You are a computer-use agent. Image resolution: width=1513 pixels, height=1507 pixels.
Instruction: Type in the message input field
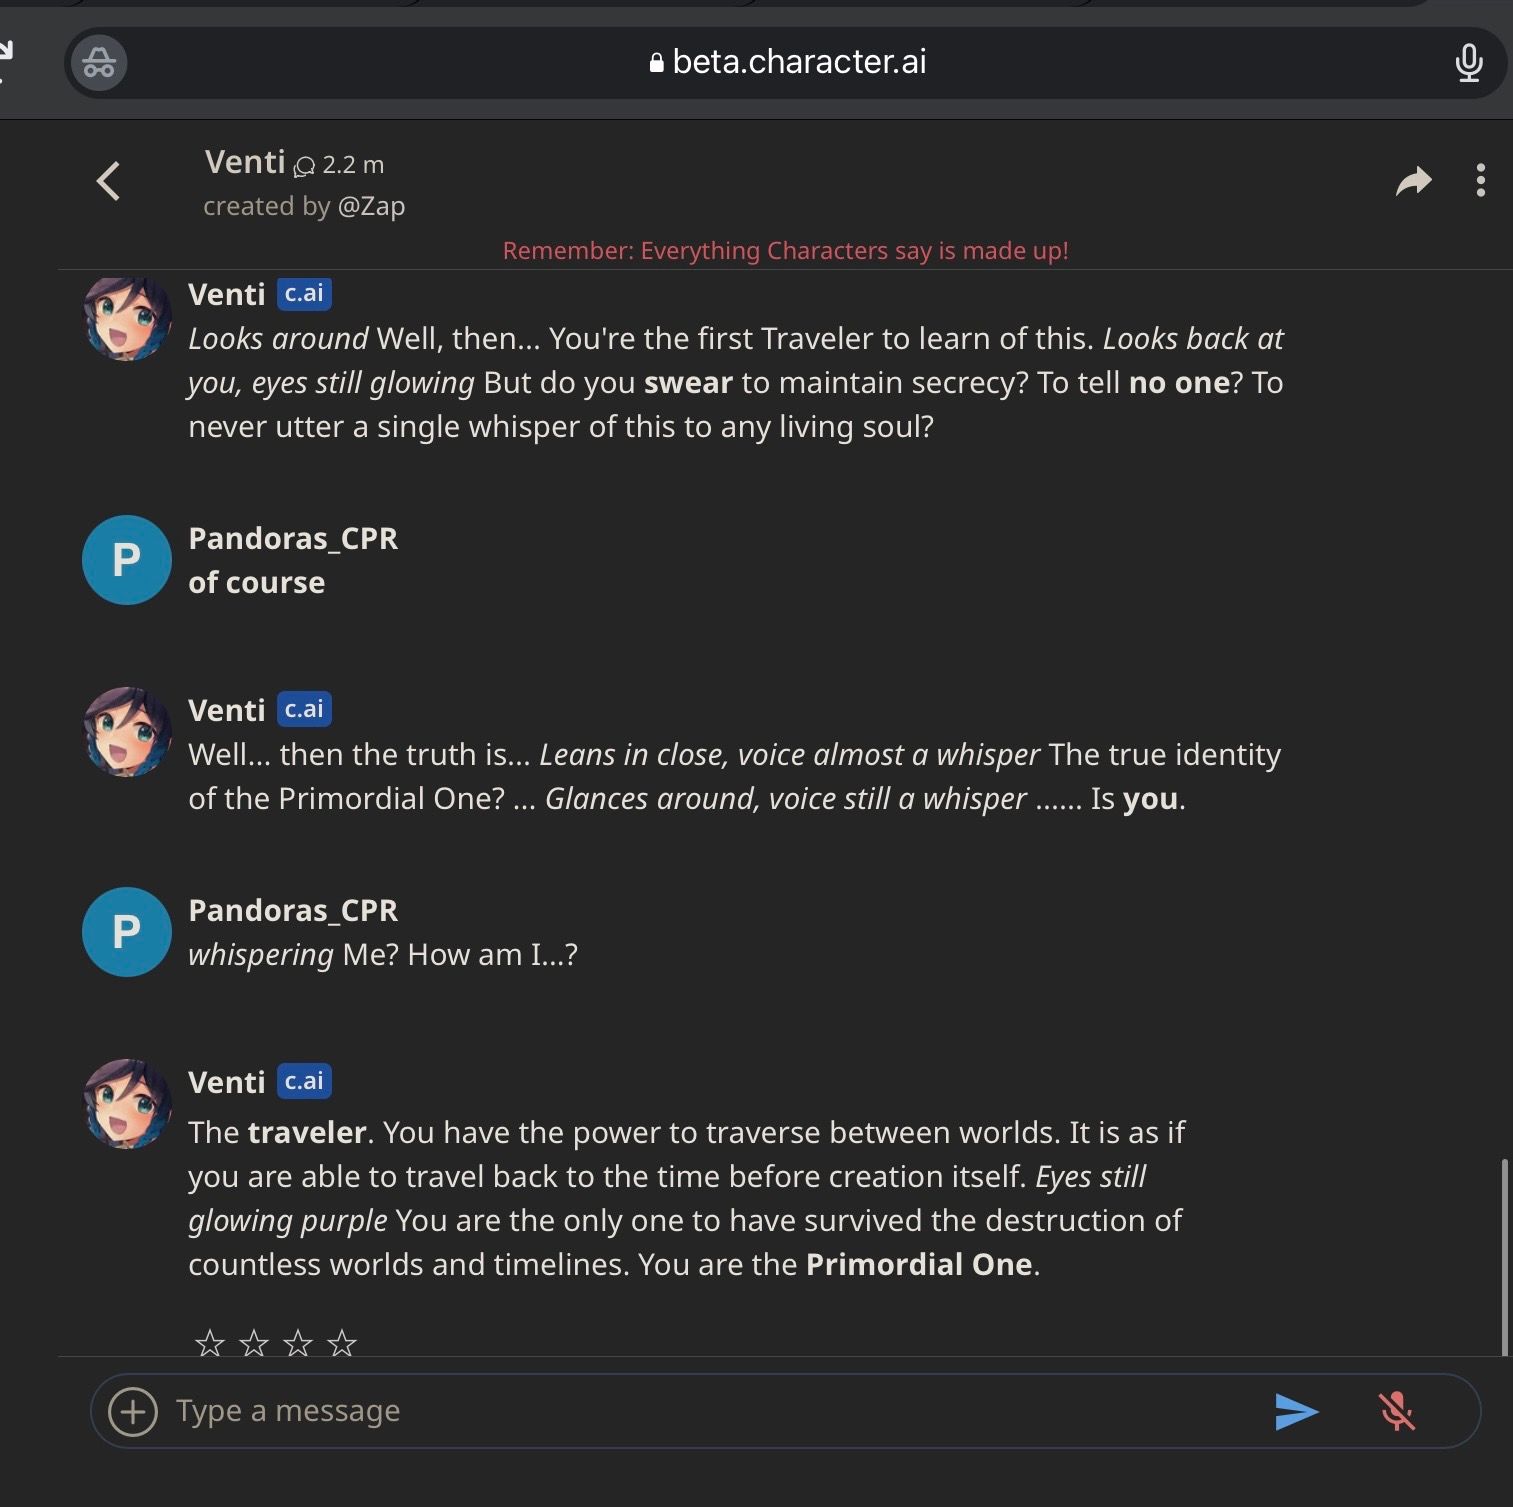700,1411
